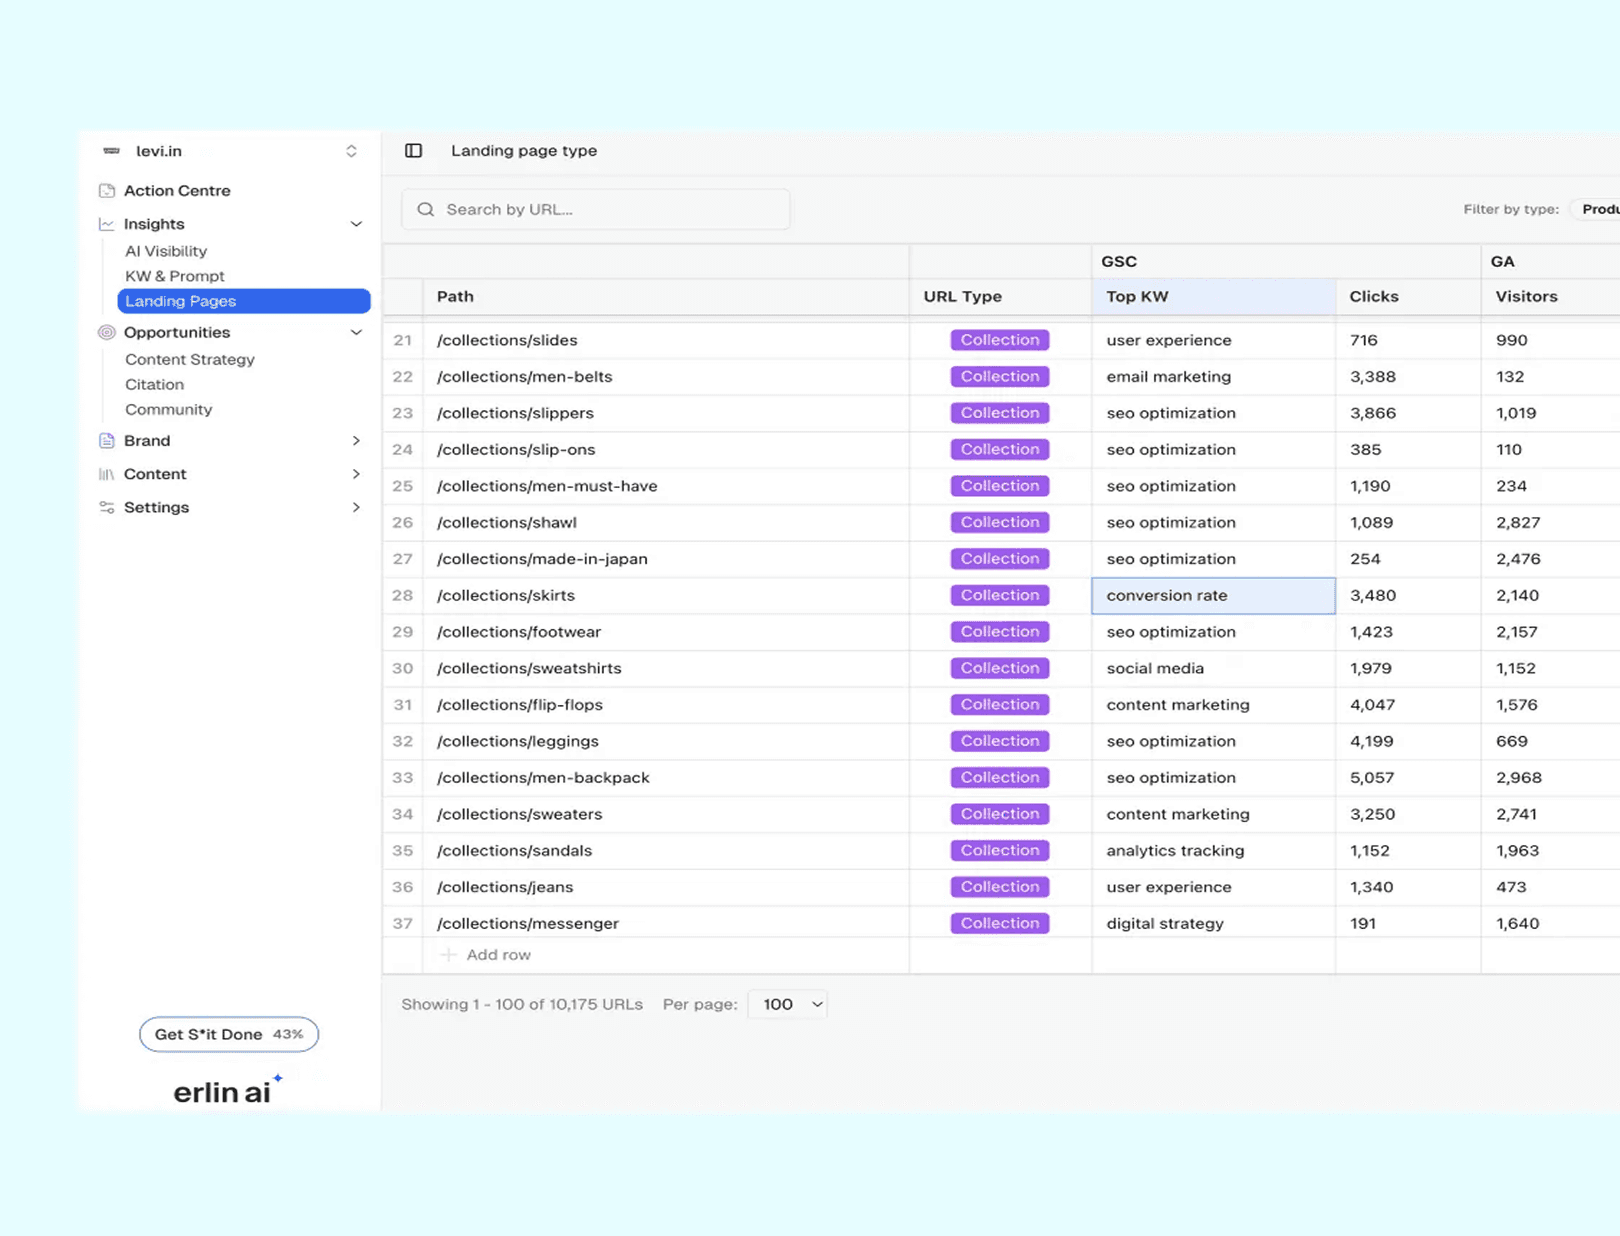
Task: Open the AI Visibility page
Action: point(166,251)
